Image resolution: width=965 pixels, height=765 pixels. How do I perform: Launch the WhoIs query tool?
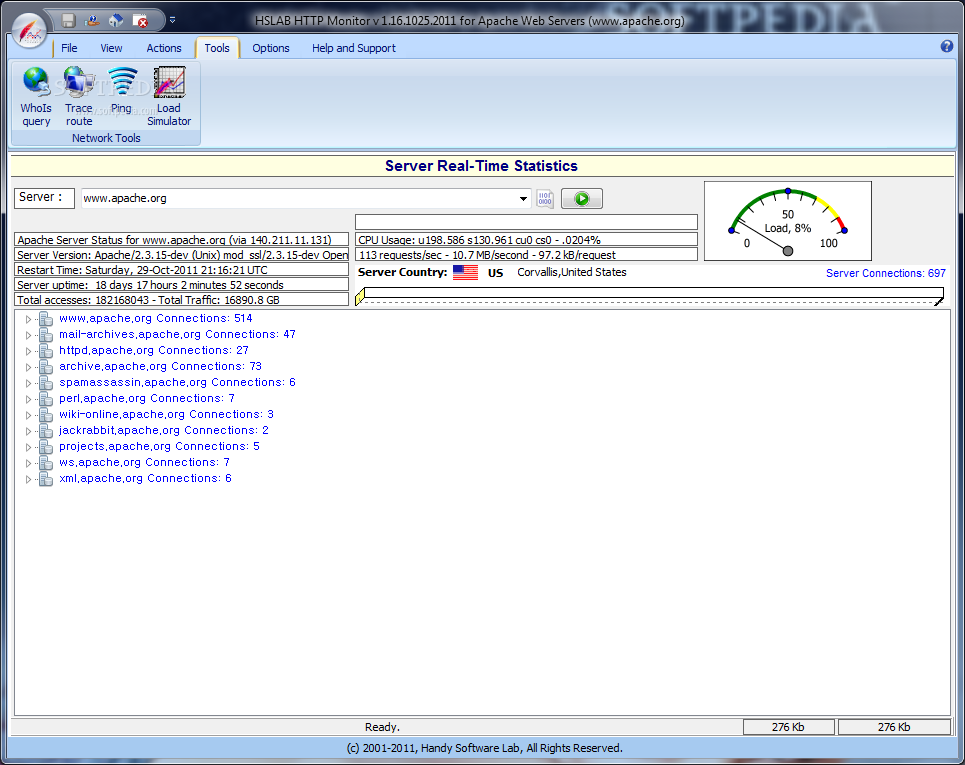point(36,97)
